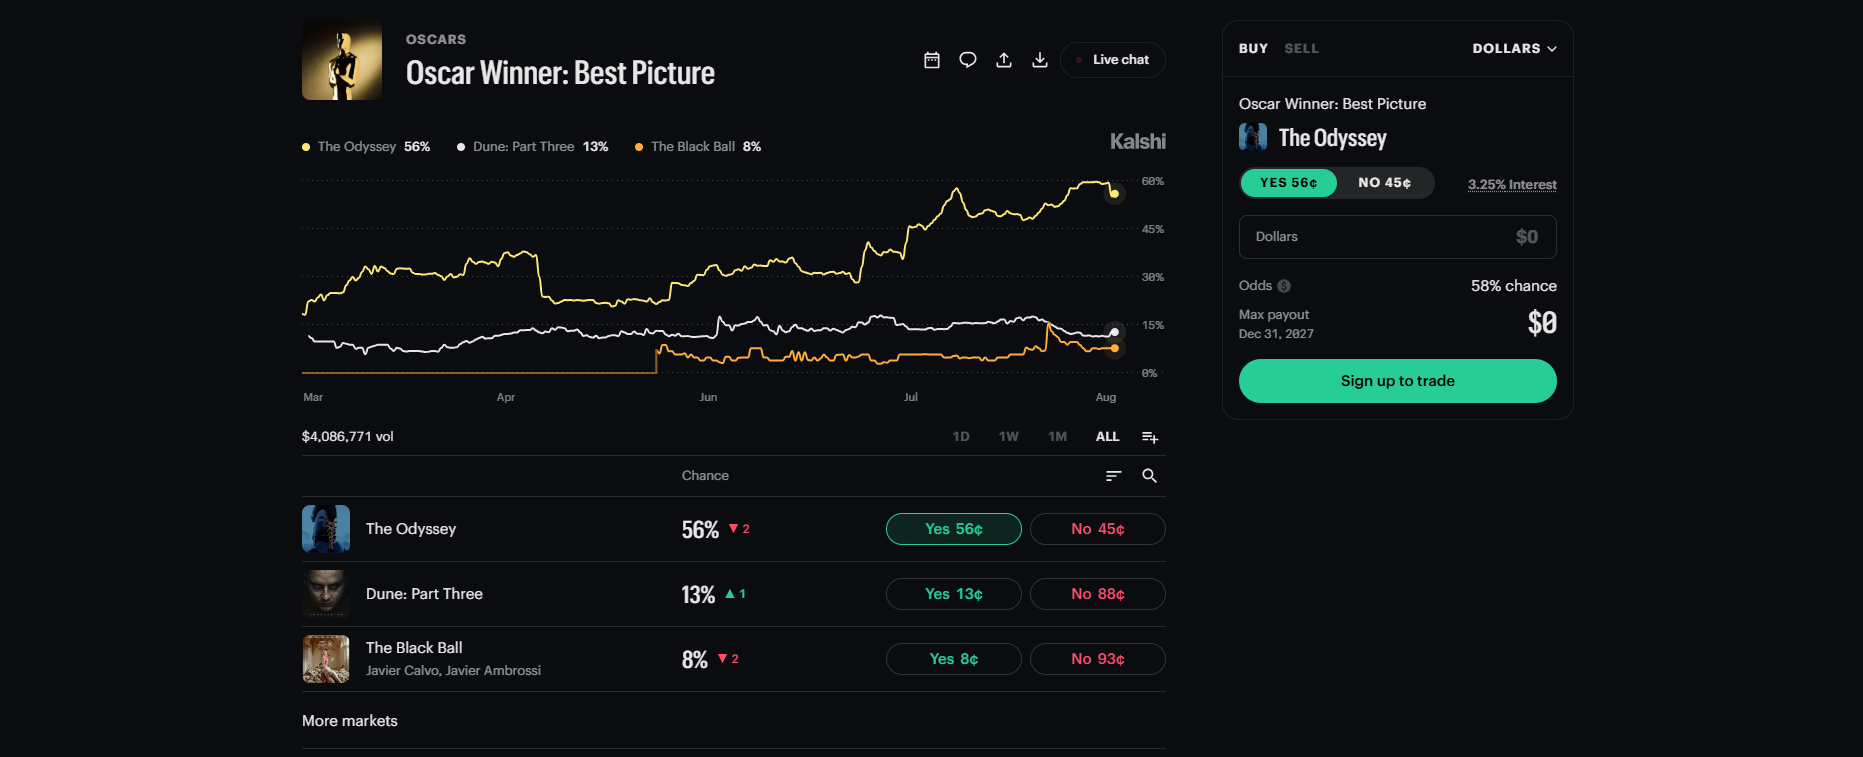Expand the DOLLARS dropdown
Viewport: 1863px width, 757px height.
coord(1514,48)
